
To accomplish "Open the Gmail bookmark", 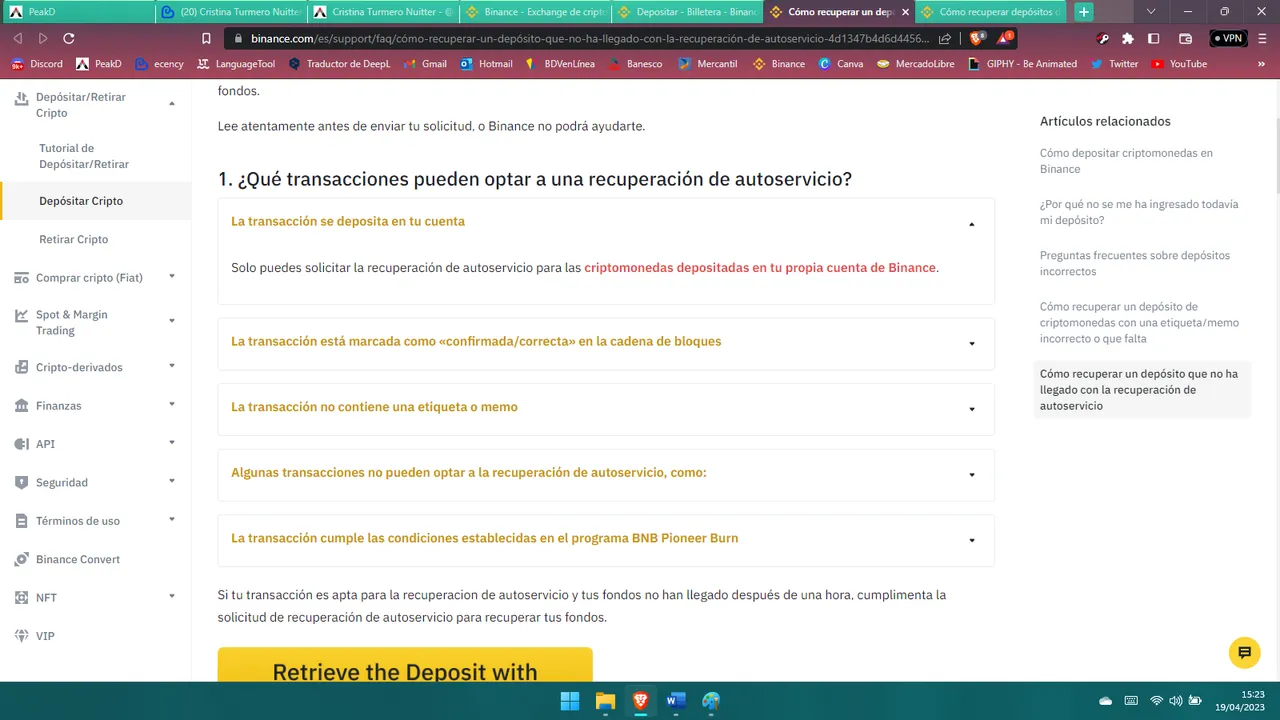I will pyautogui.click(x=425, y=63).
